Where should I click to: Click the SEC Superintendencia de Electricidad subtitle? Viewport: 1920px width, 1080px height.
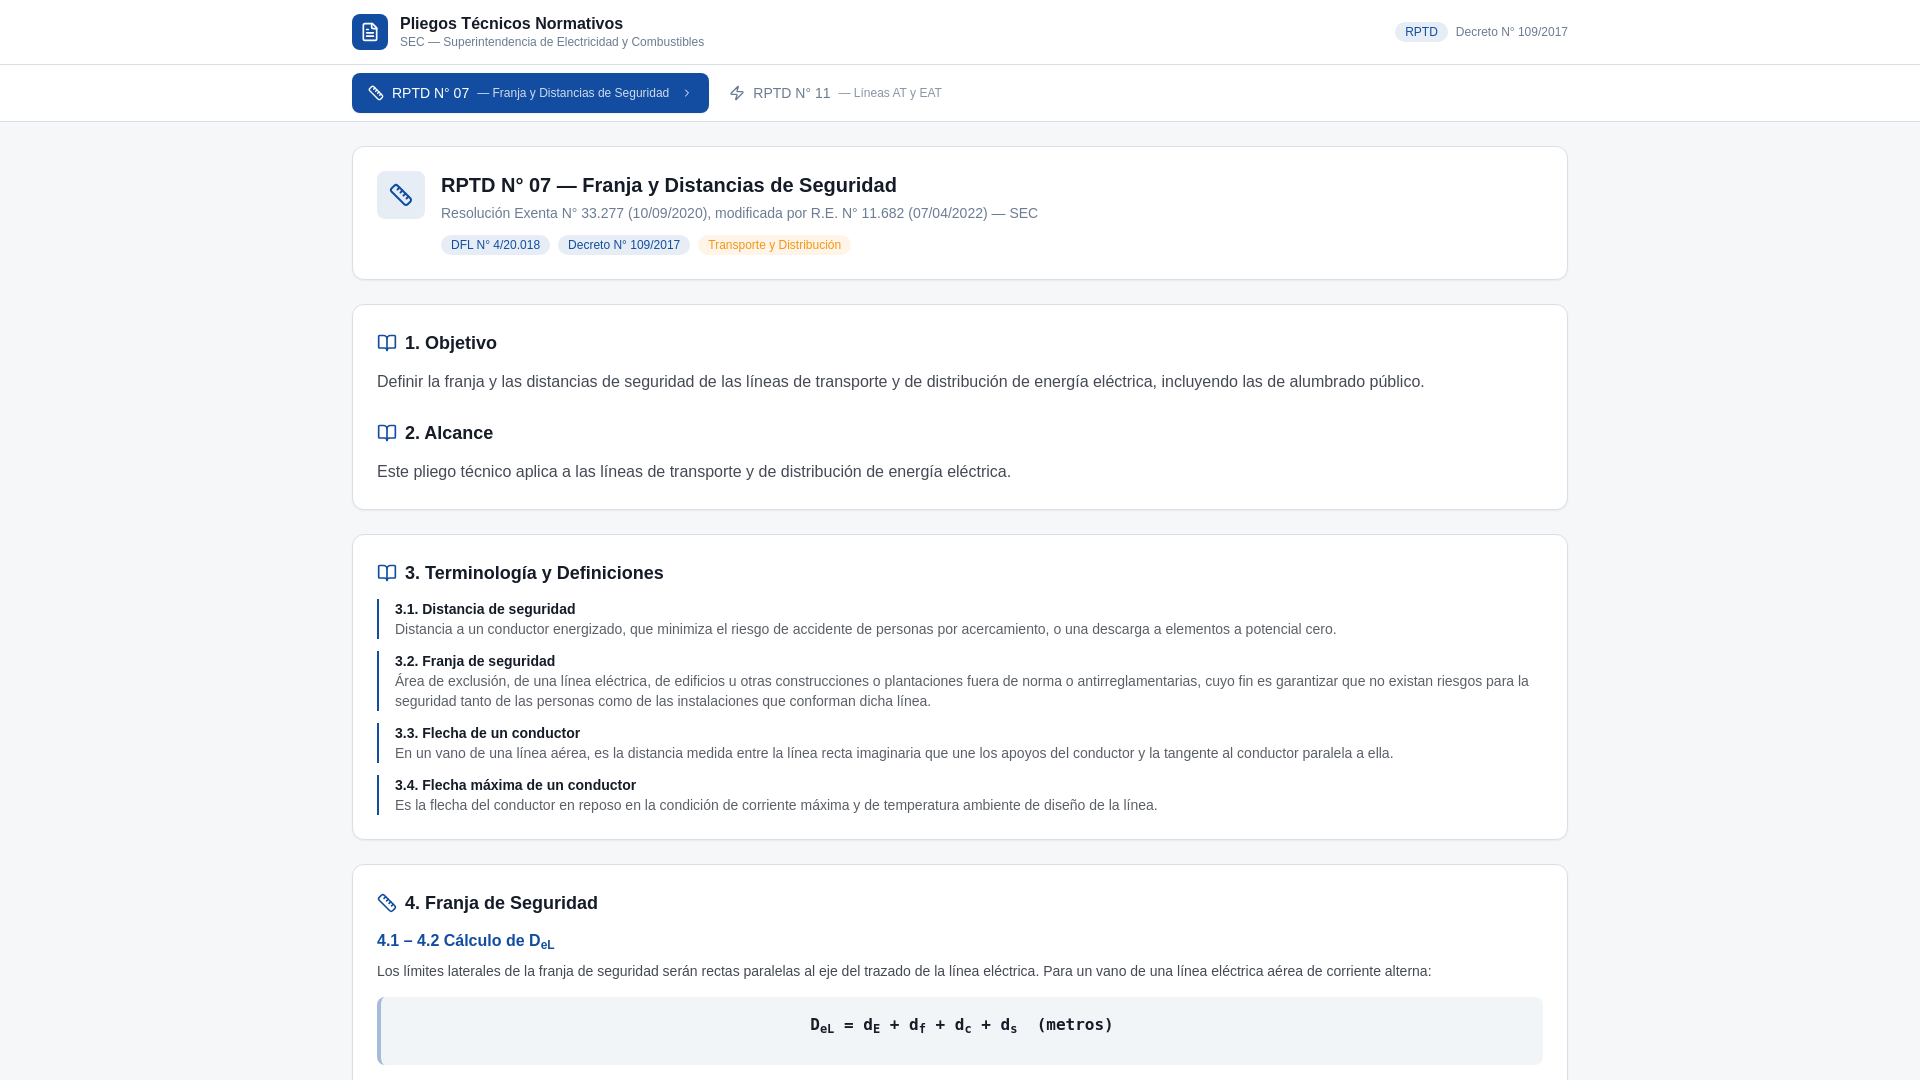coord(552,42)
